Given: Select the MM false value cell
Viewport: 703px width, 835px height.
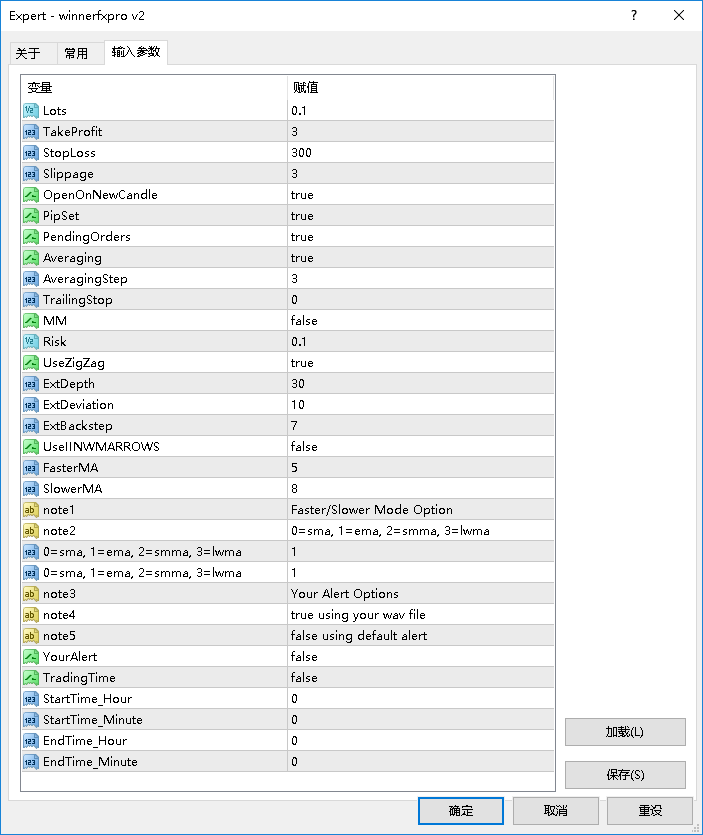Looking at the screenshot, I should [421, 321].
